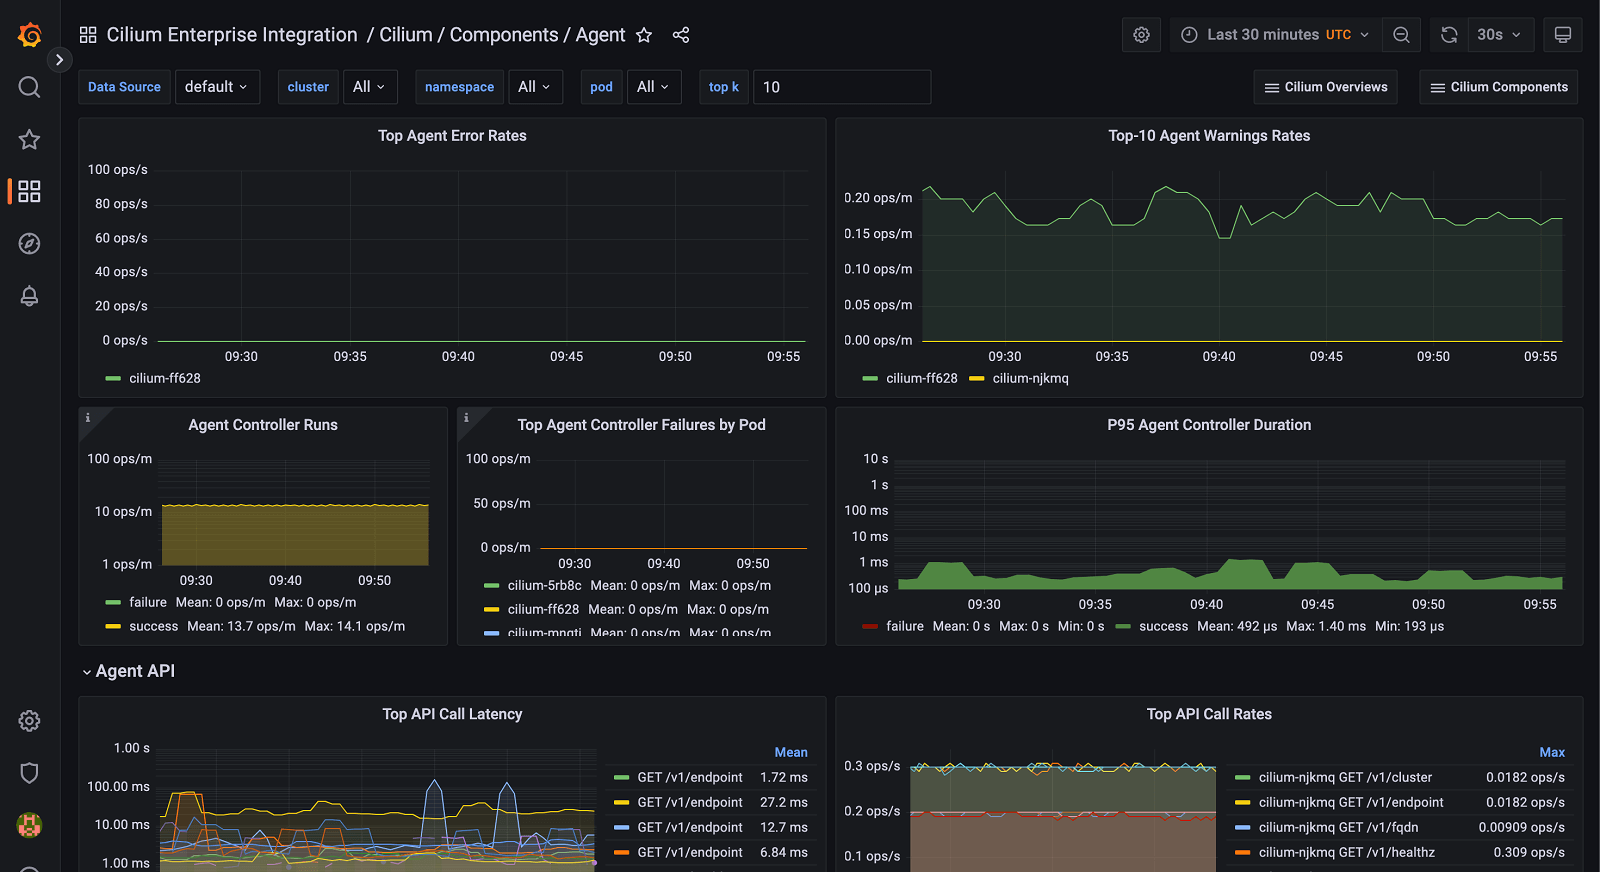This screenshot has height=872, width=1600.
Task: Toggle success series in Agent Controller Runs
Action: pos(153,626)
